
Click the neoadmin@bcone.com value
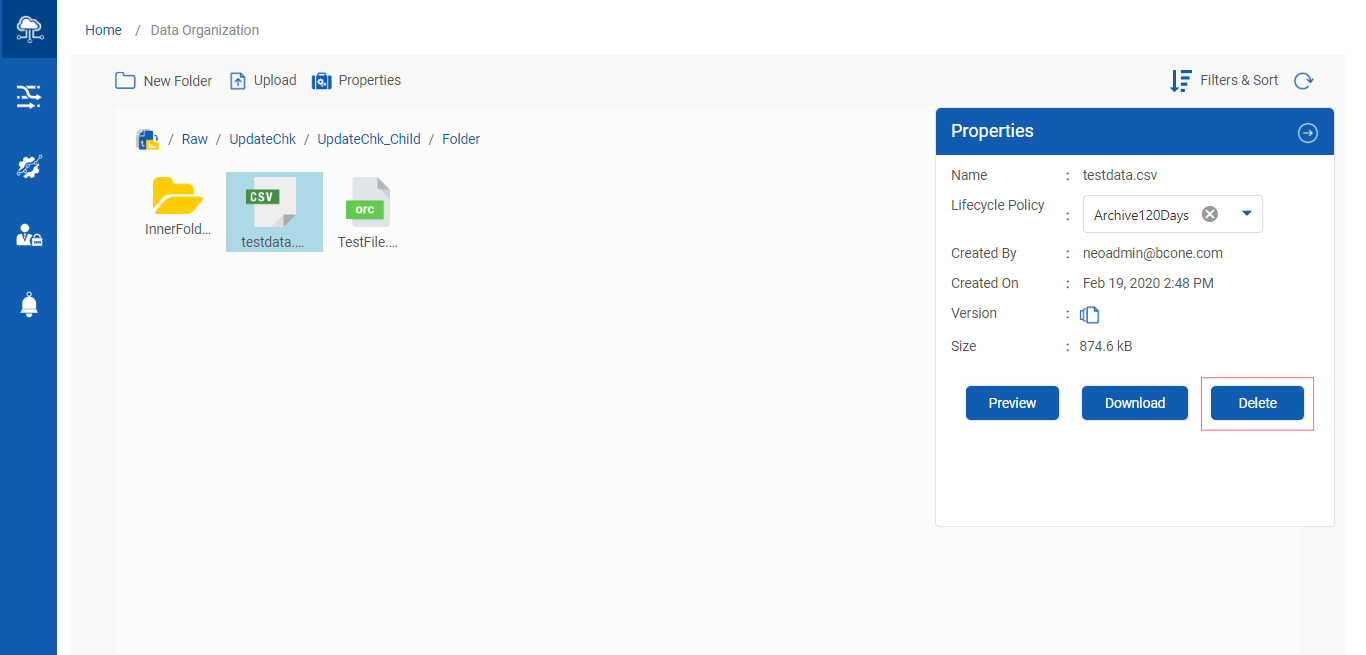(1152, 253)
